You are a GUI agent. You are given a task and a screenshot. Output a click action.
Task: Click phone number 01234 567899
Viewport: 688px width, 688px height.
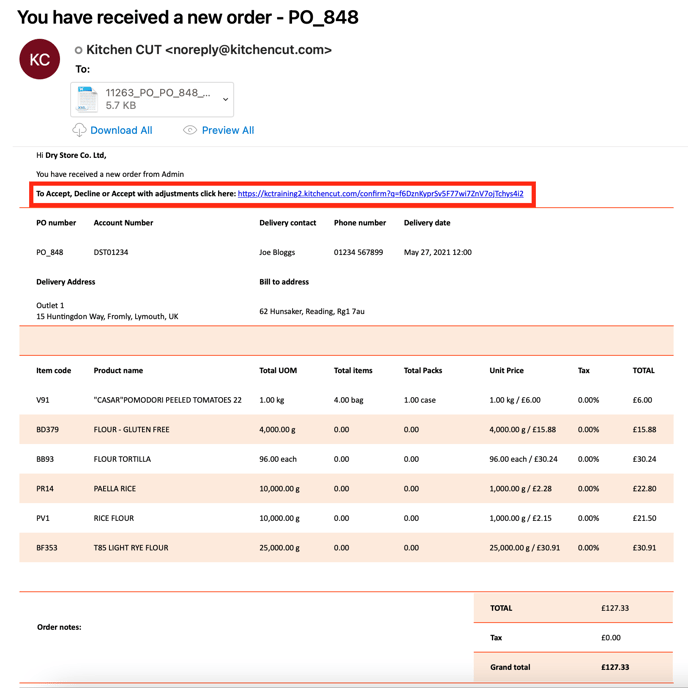(358, 252)
